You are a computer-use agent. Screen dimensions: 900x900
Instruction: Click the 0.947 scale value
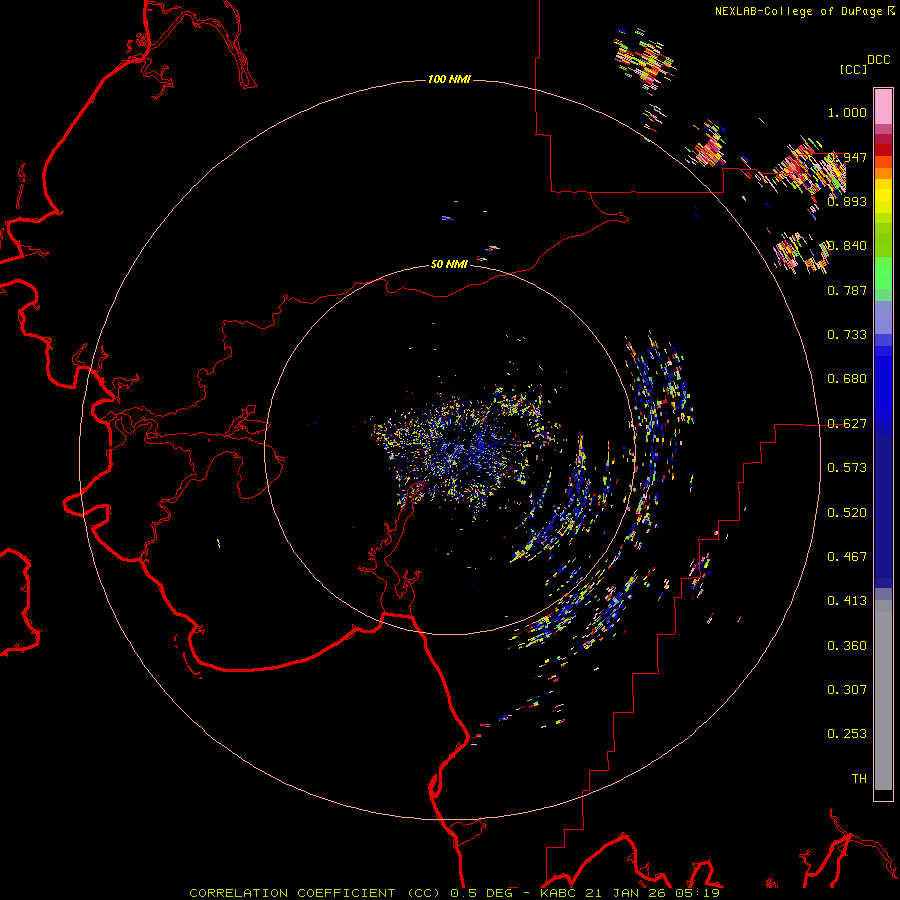[848, 157]
